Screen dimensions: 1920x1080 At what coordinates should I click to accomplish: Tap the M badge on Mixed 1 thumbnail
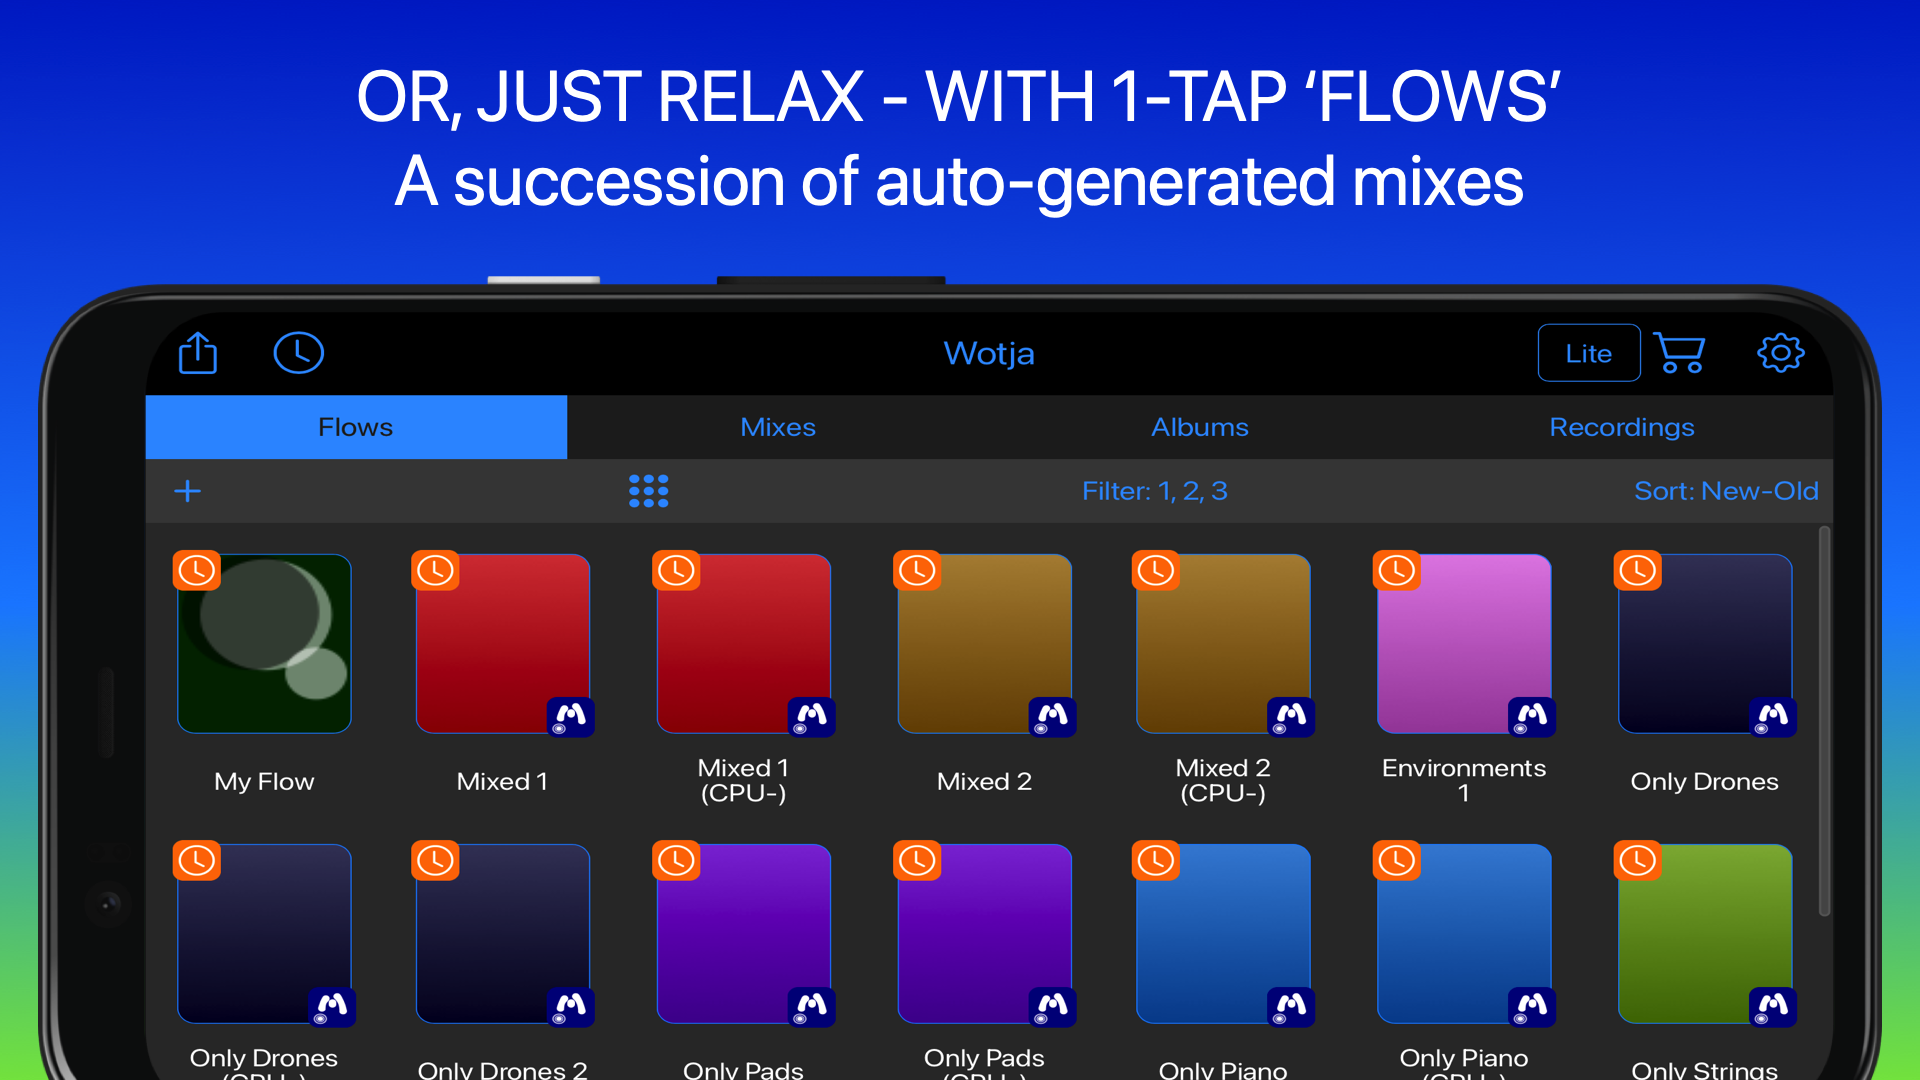pos(572,717)
